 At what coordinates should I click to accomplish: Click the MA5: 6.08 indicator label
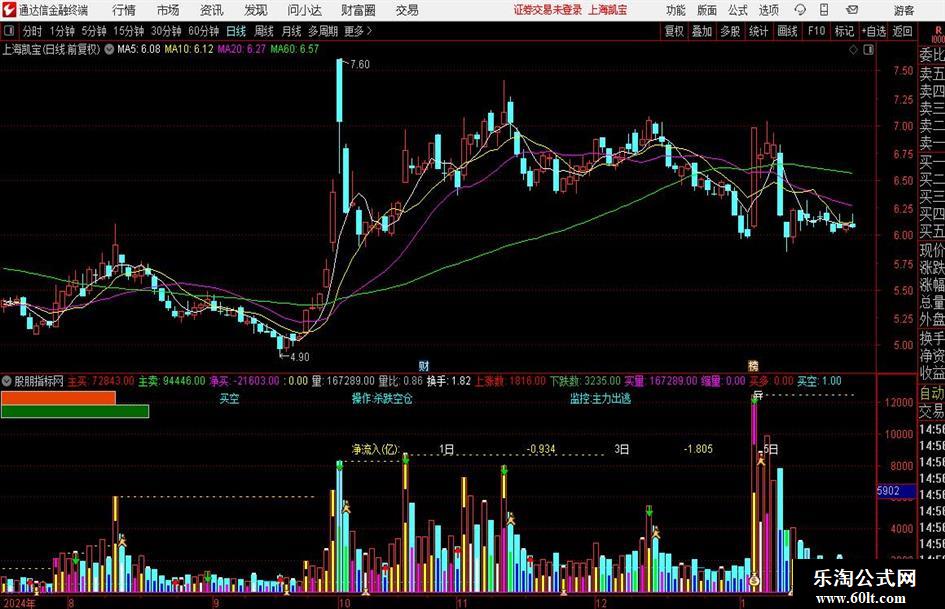(139, 49)
